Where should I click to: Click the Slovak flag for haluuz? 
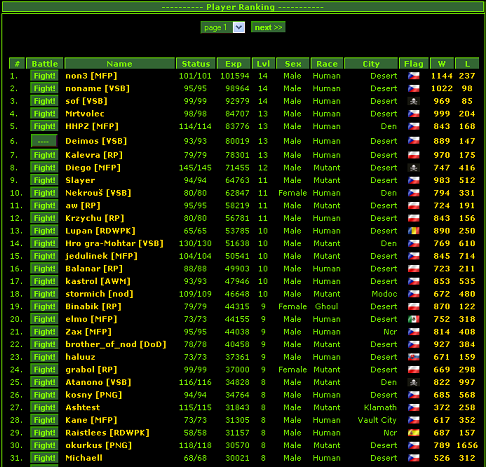pyautogui.click(x=414, y=357)
